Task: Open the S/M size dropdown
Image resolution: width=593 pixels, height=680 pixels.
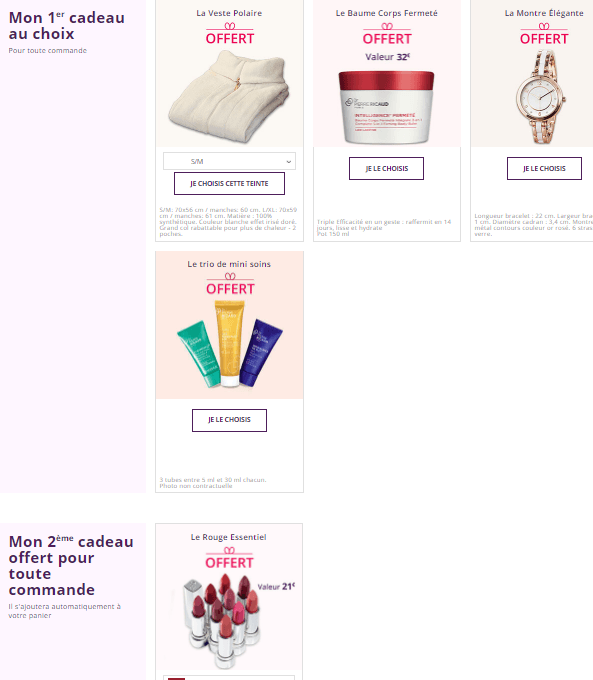Action: point(229,161)
